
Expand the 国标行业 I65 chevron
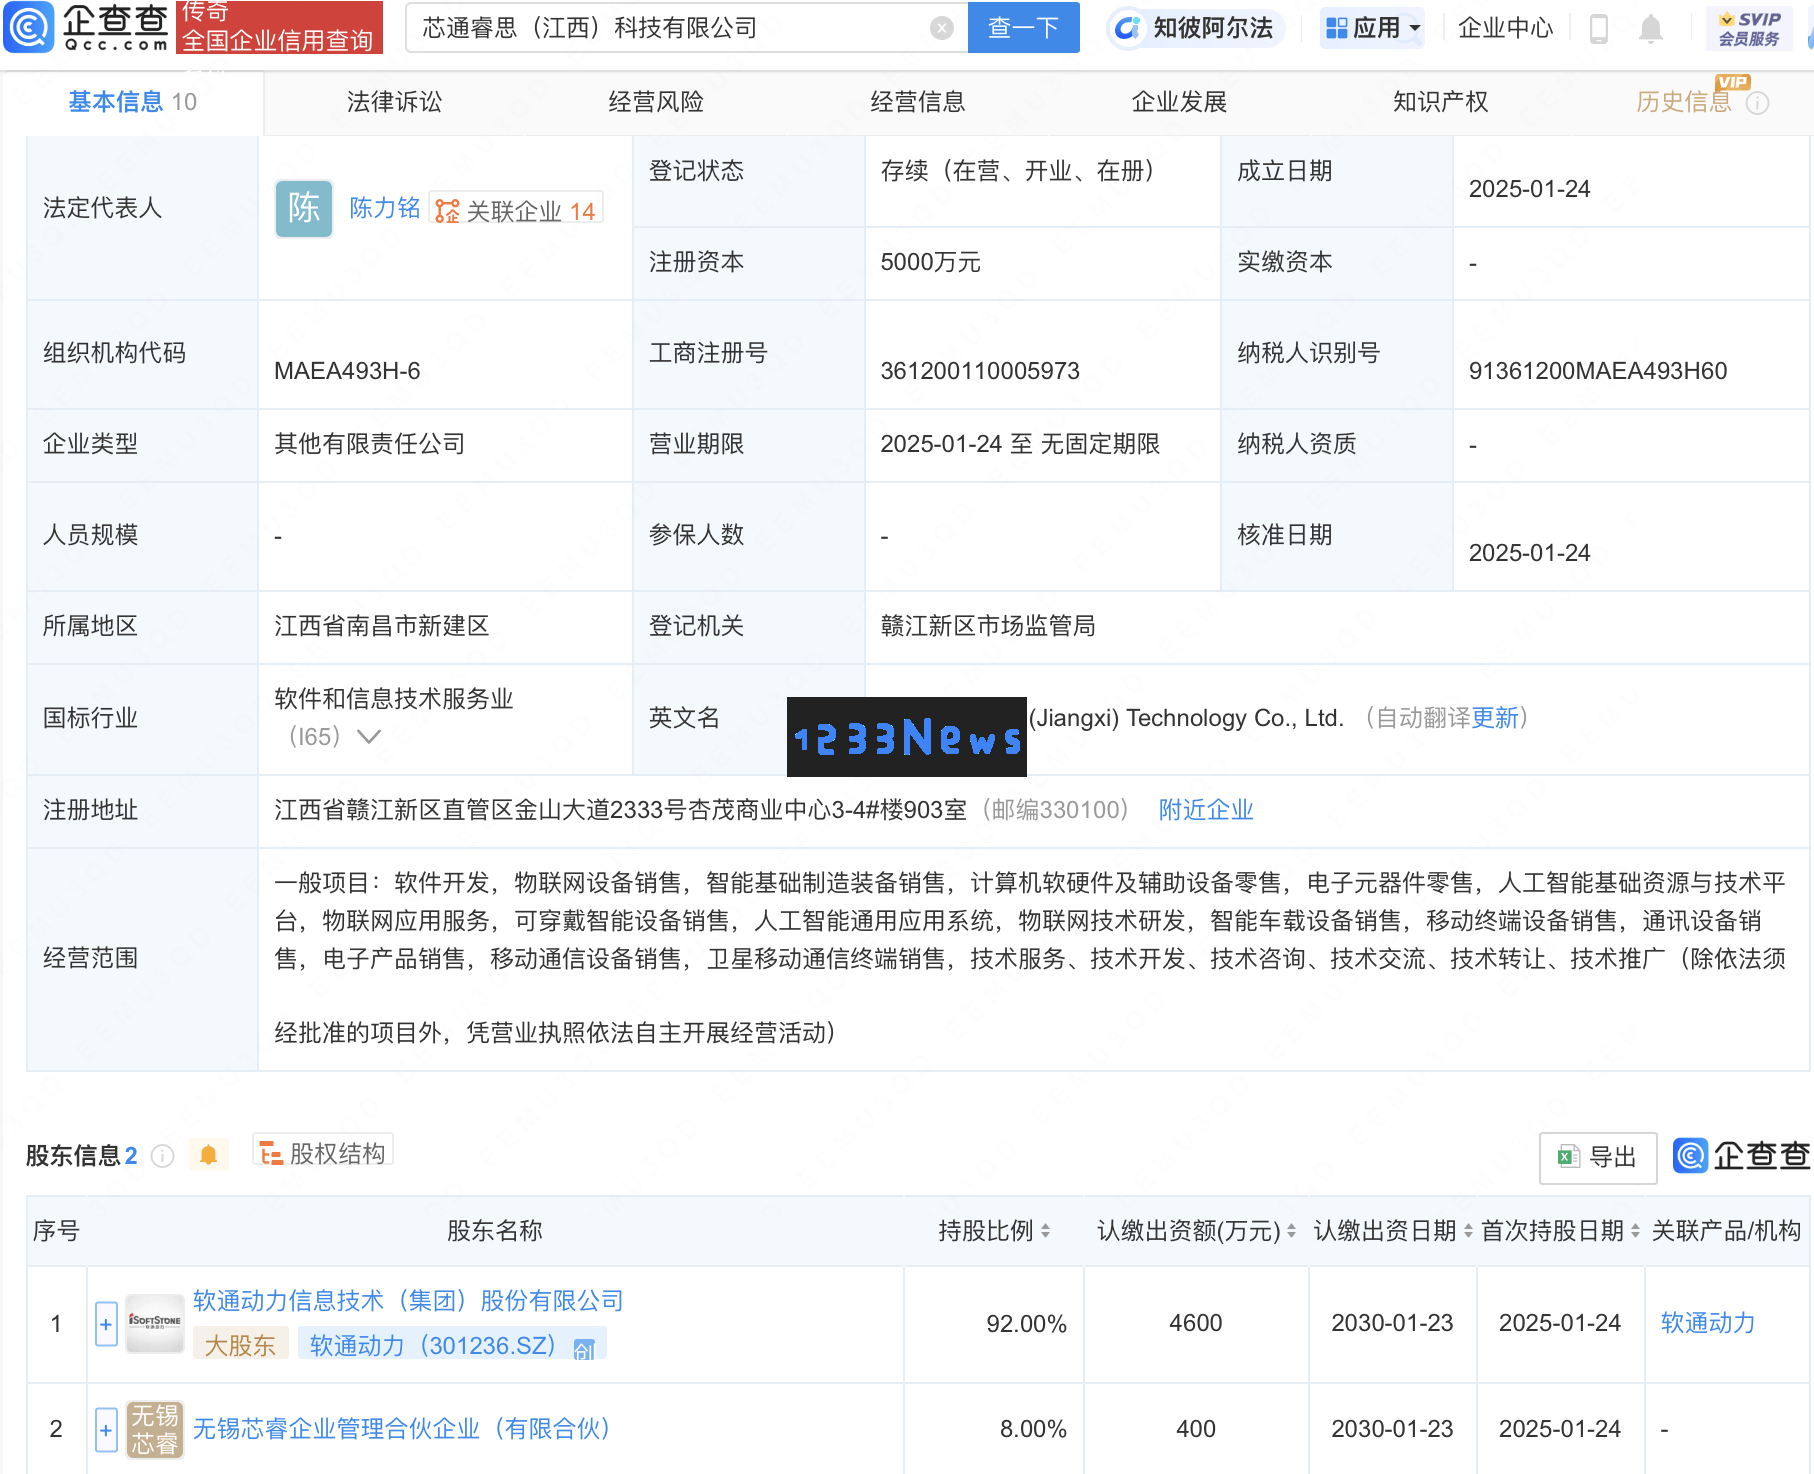click(x=369, y=737)
